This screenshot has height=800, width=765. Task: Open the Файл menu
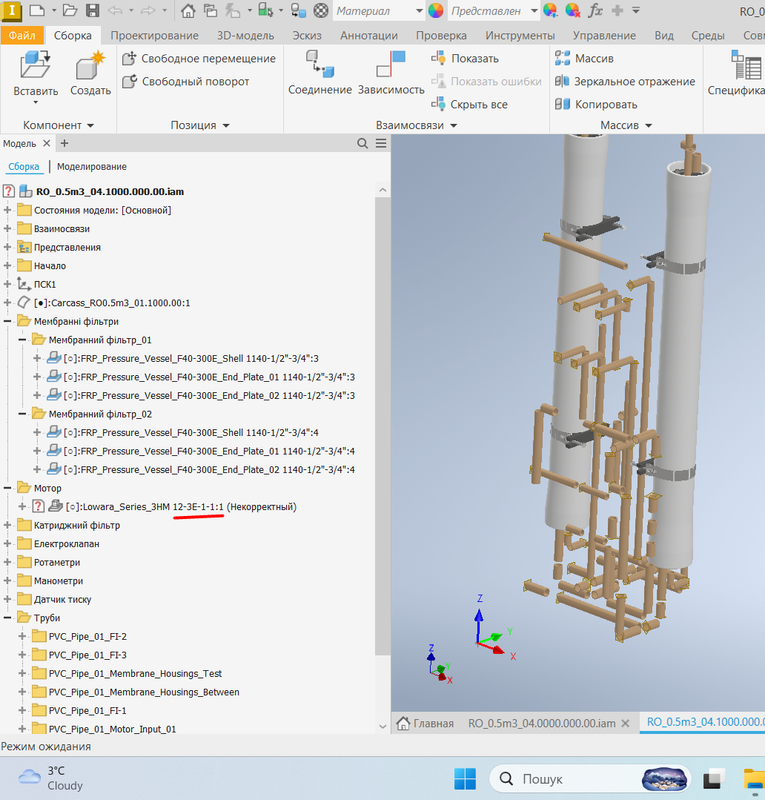point(22,35)
